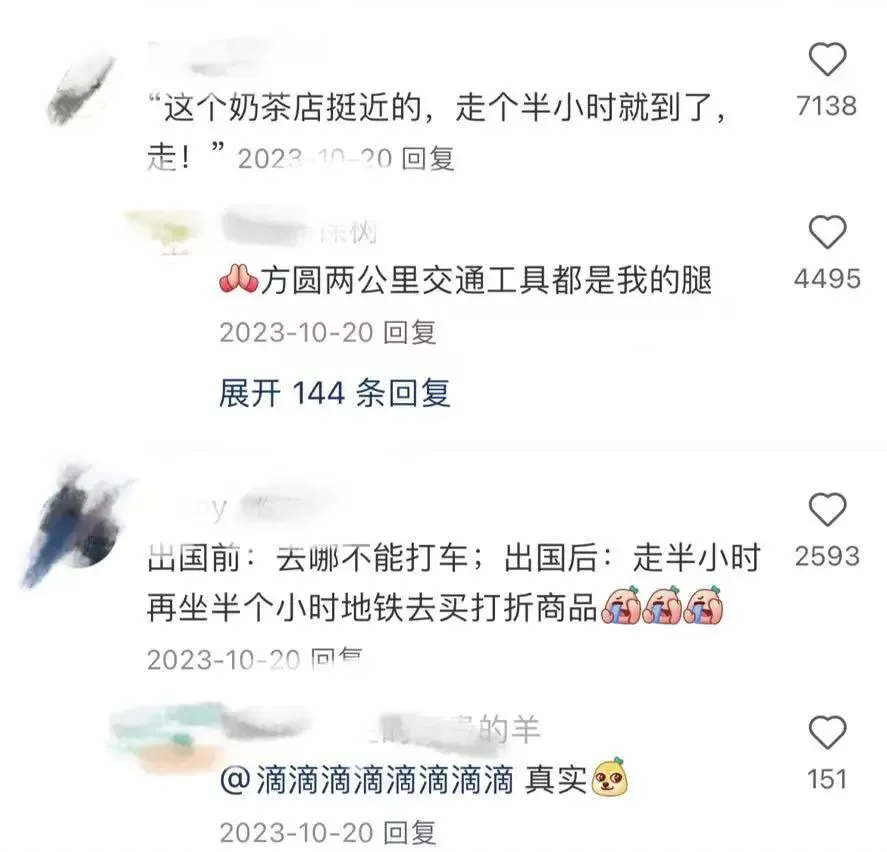Screen dimensions: 887x852
Task: Like the milk tea shop comment
Action: pos(827,59)
